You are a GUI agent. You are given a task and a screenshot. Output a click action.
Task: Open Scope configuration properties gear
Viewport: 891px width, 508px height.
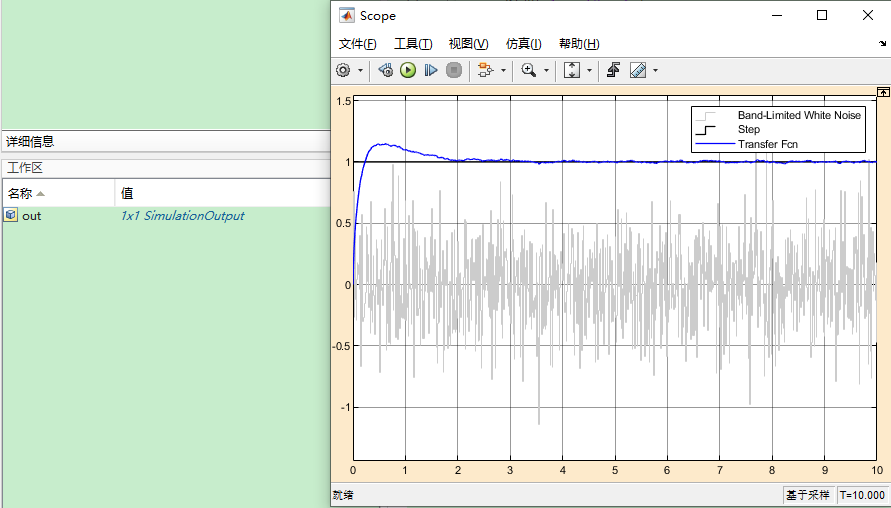[x=343, y=70]
